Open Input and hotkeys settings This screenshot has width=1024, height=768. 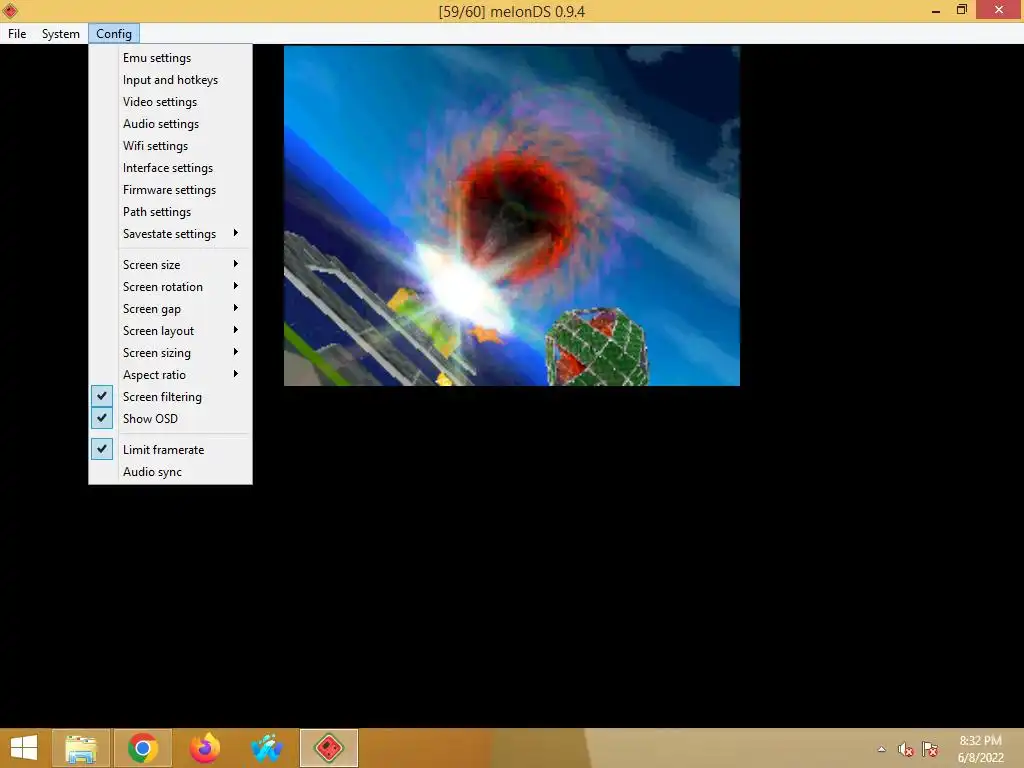pos(170,80)
